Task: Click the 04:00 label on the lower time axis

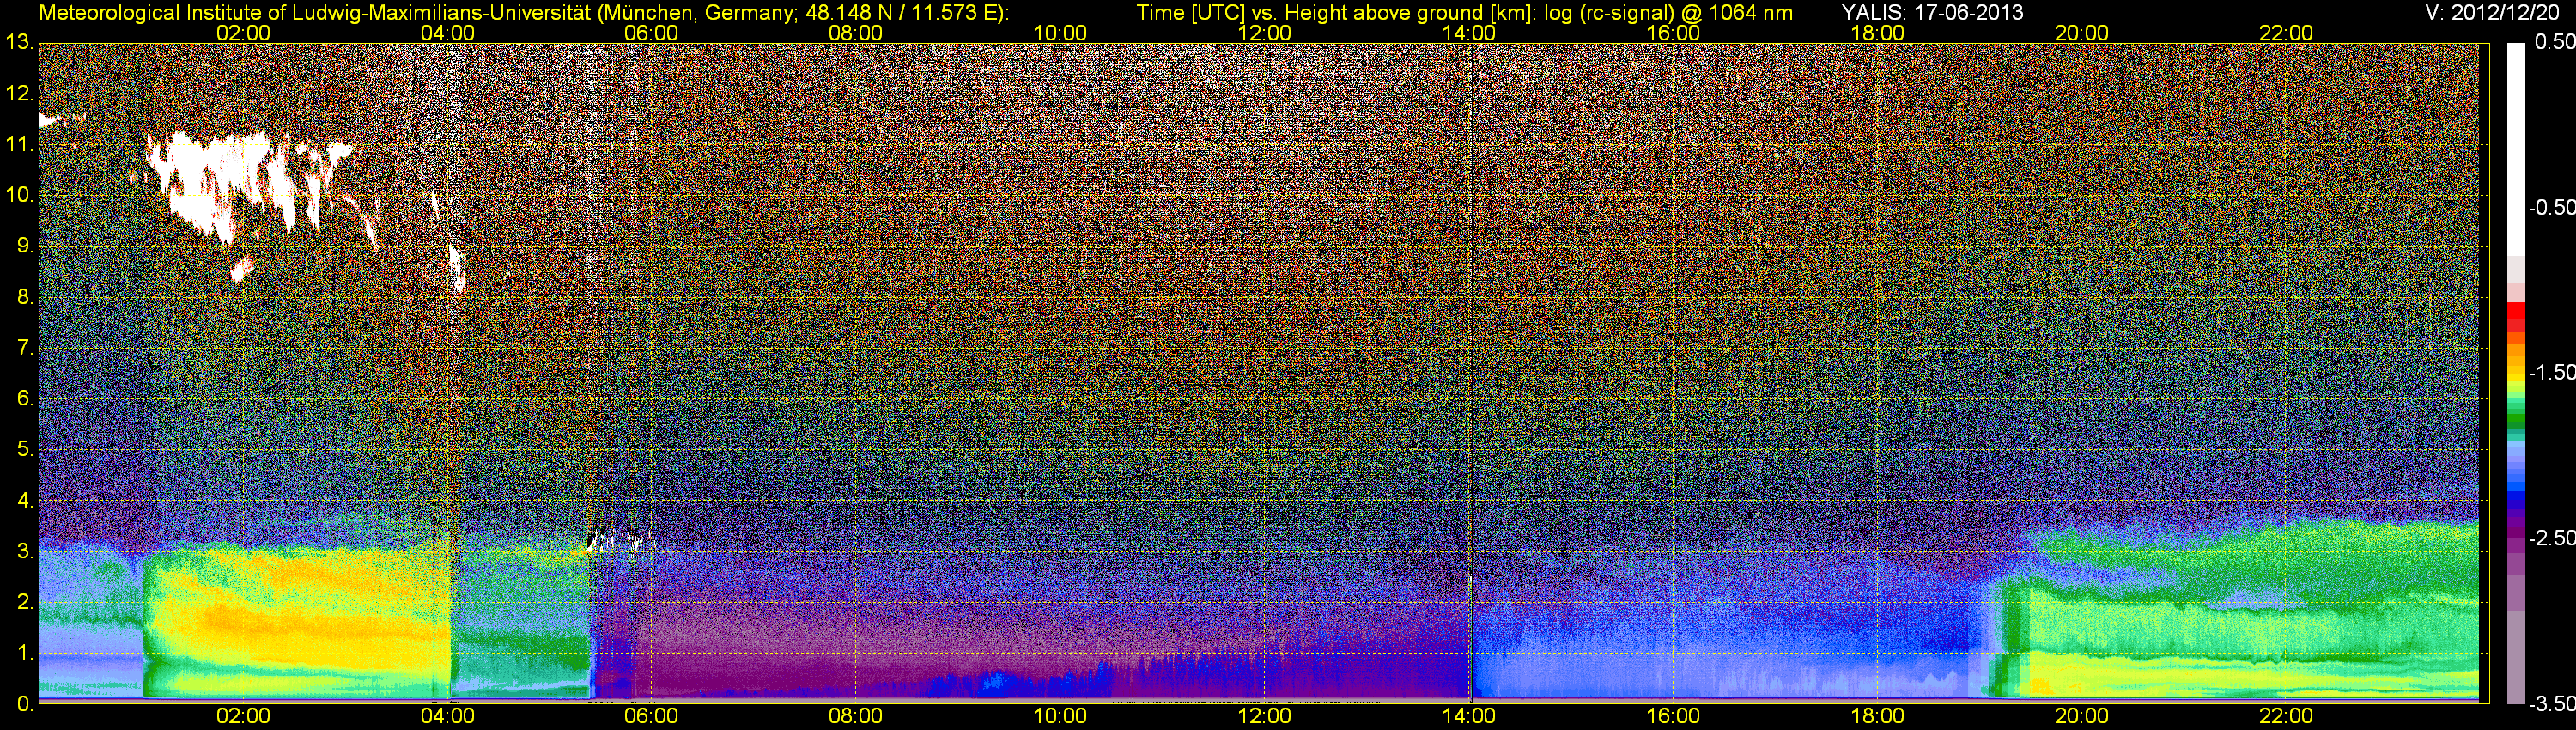Action: 447,716
